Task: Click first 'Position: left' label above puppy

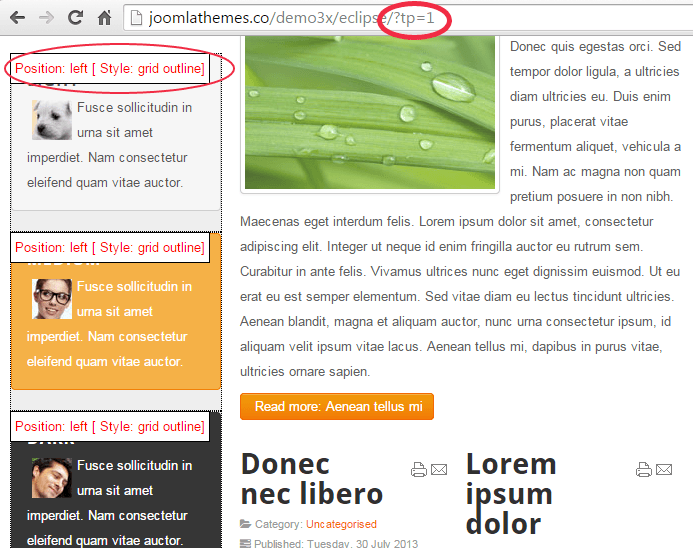Action: click(x=110, y=68)
